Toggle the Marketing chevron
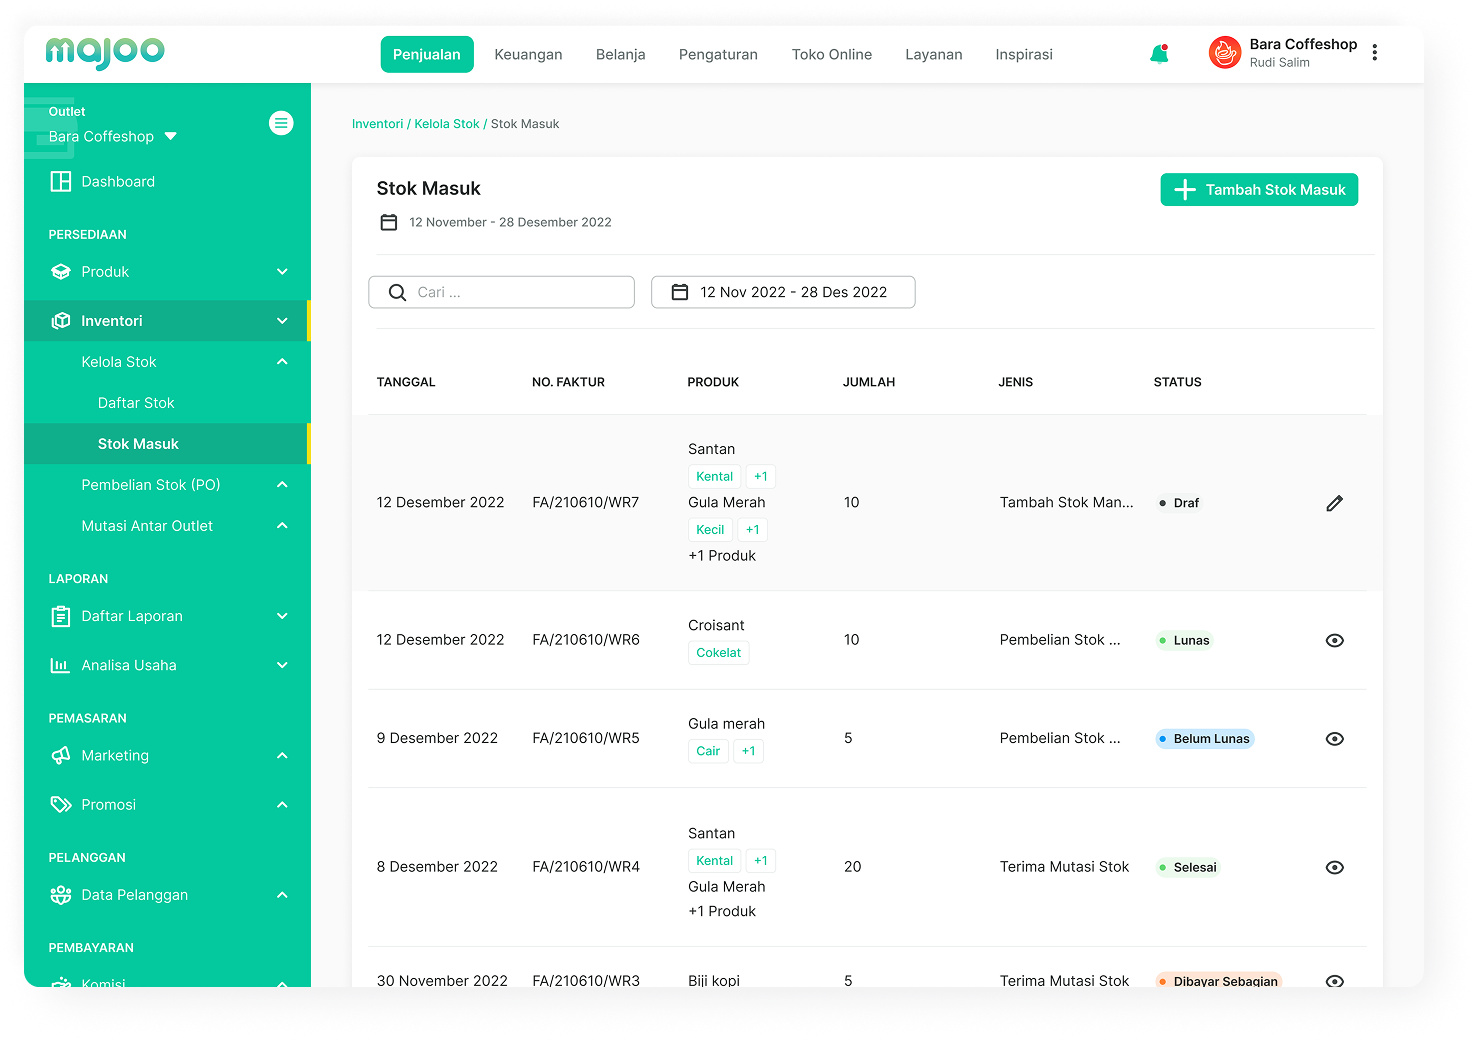 282,755
